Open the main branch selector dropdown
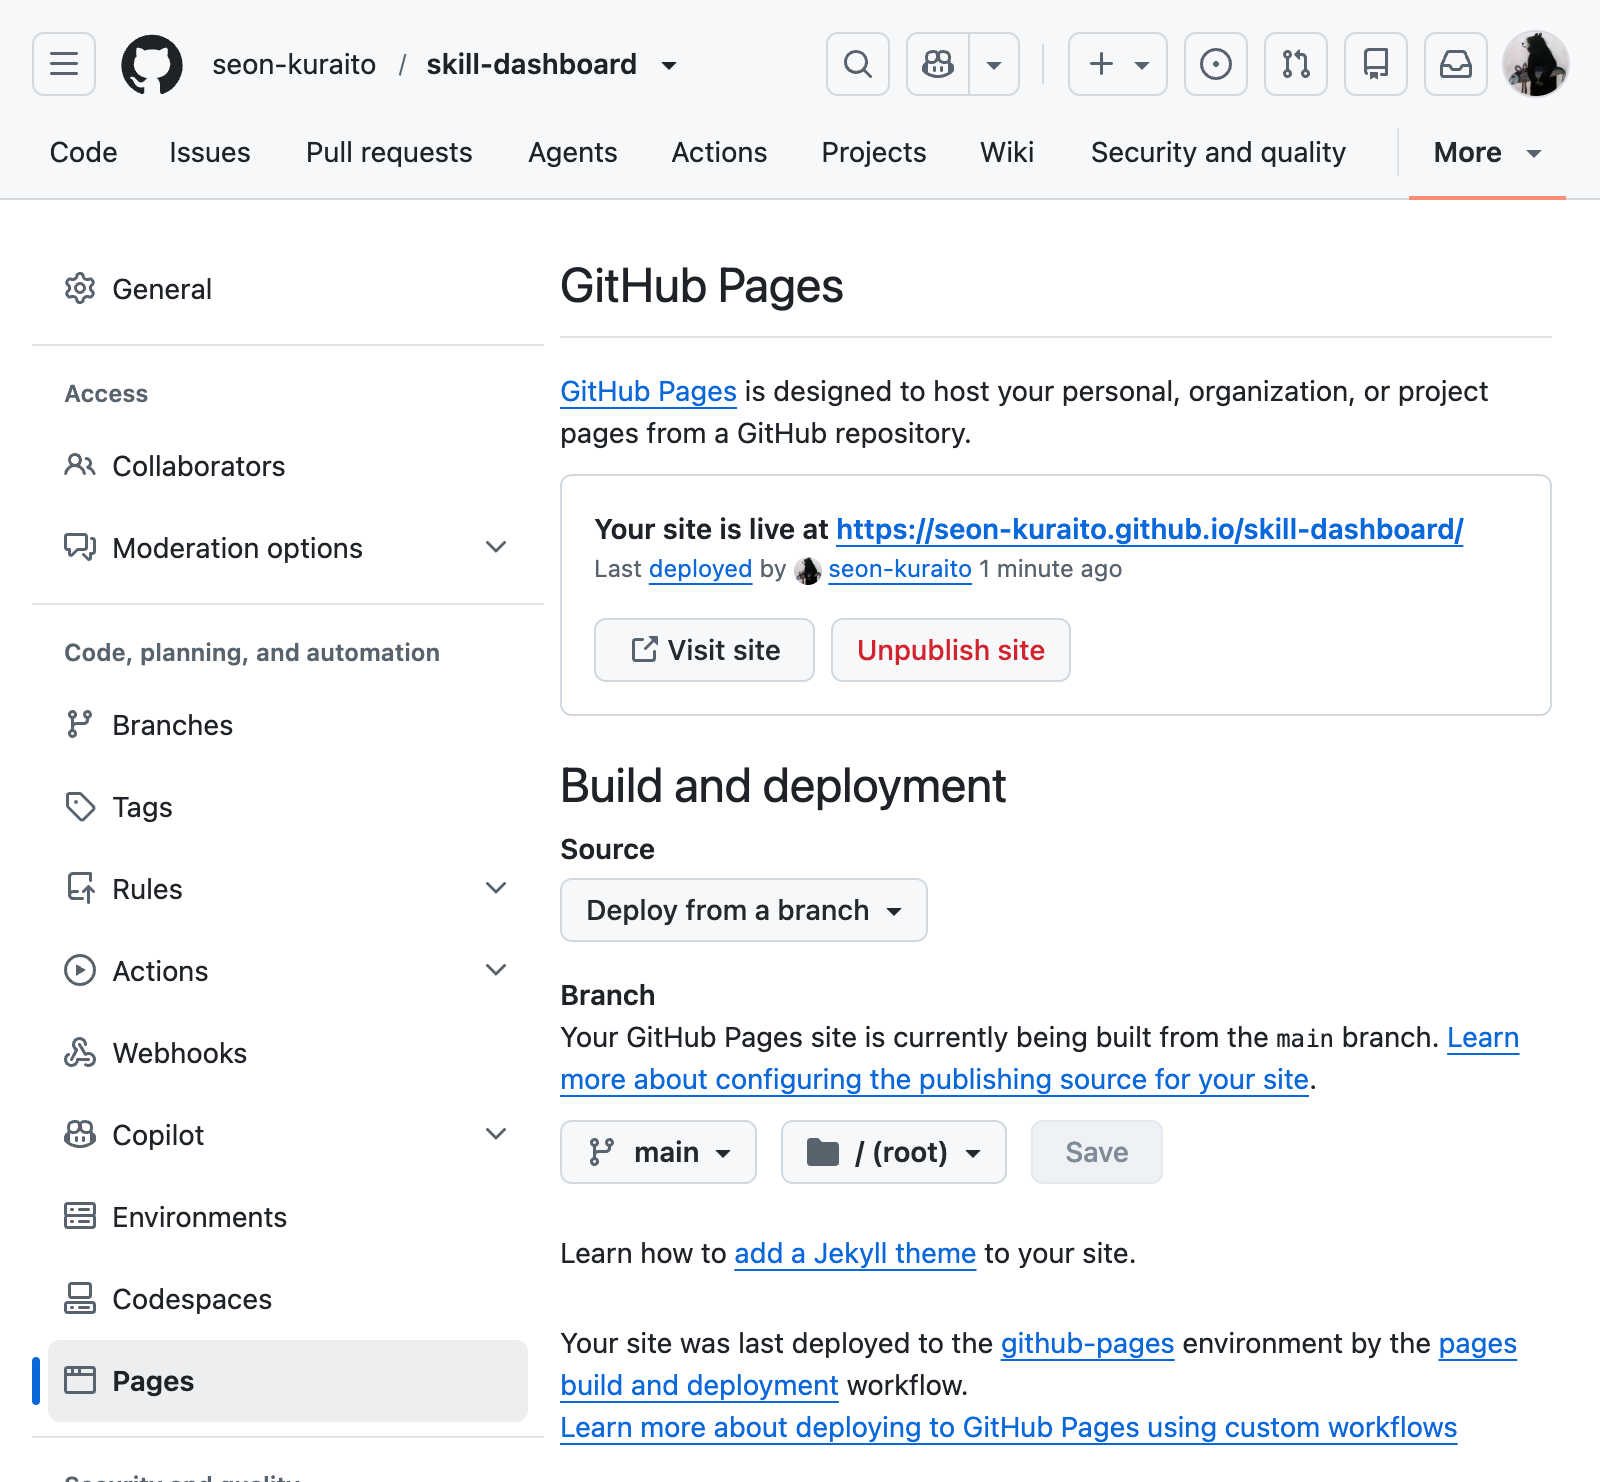Screen dimensions: 1600x1482 click(658, 1152)
